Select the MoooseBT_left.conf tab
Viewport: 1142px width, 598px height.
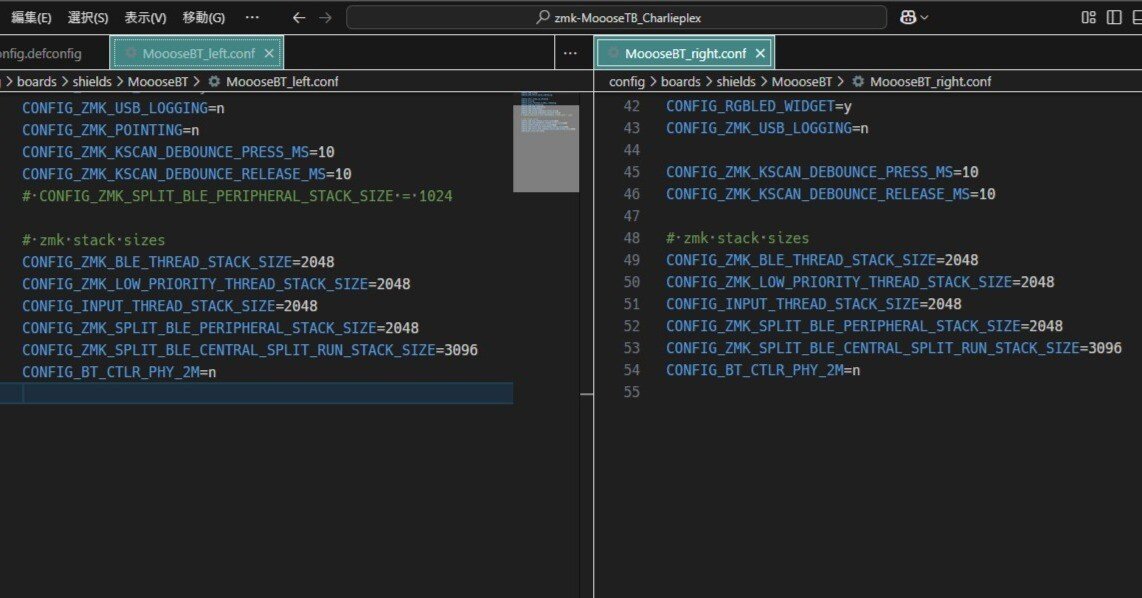point(198,53)
